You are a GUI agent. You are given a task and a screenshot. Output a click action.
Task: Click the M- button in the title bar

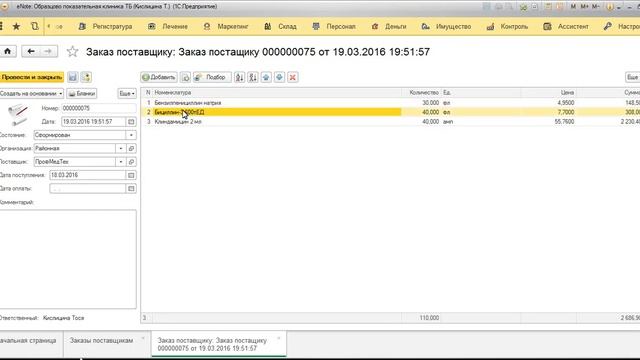click(596, 7)
